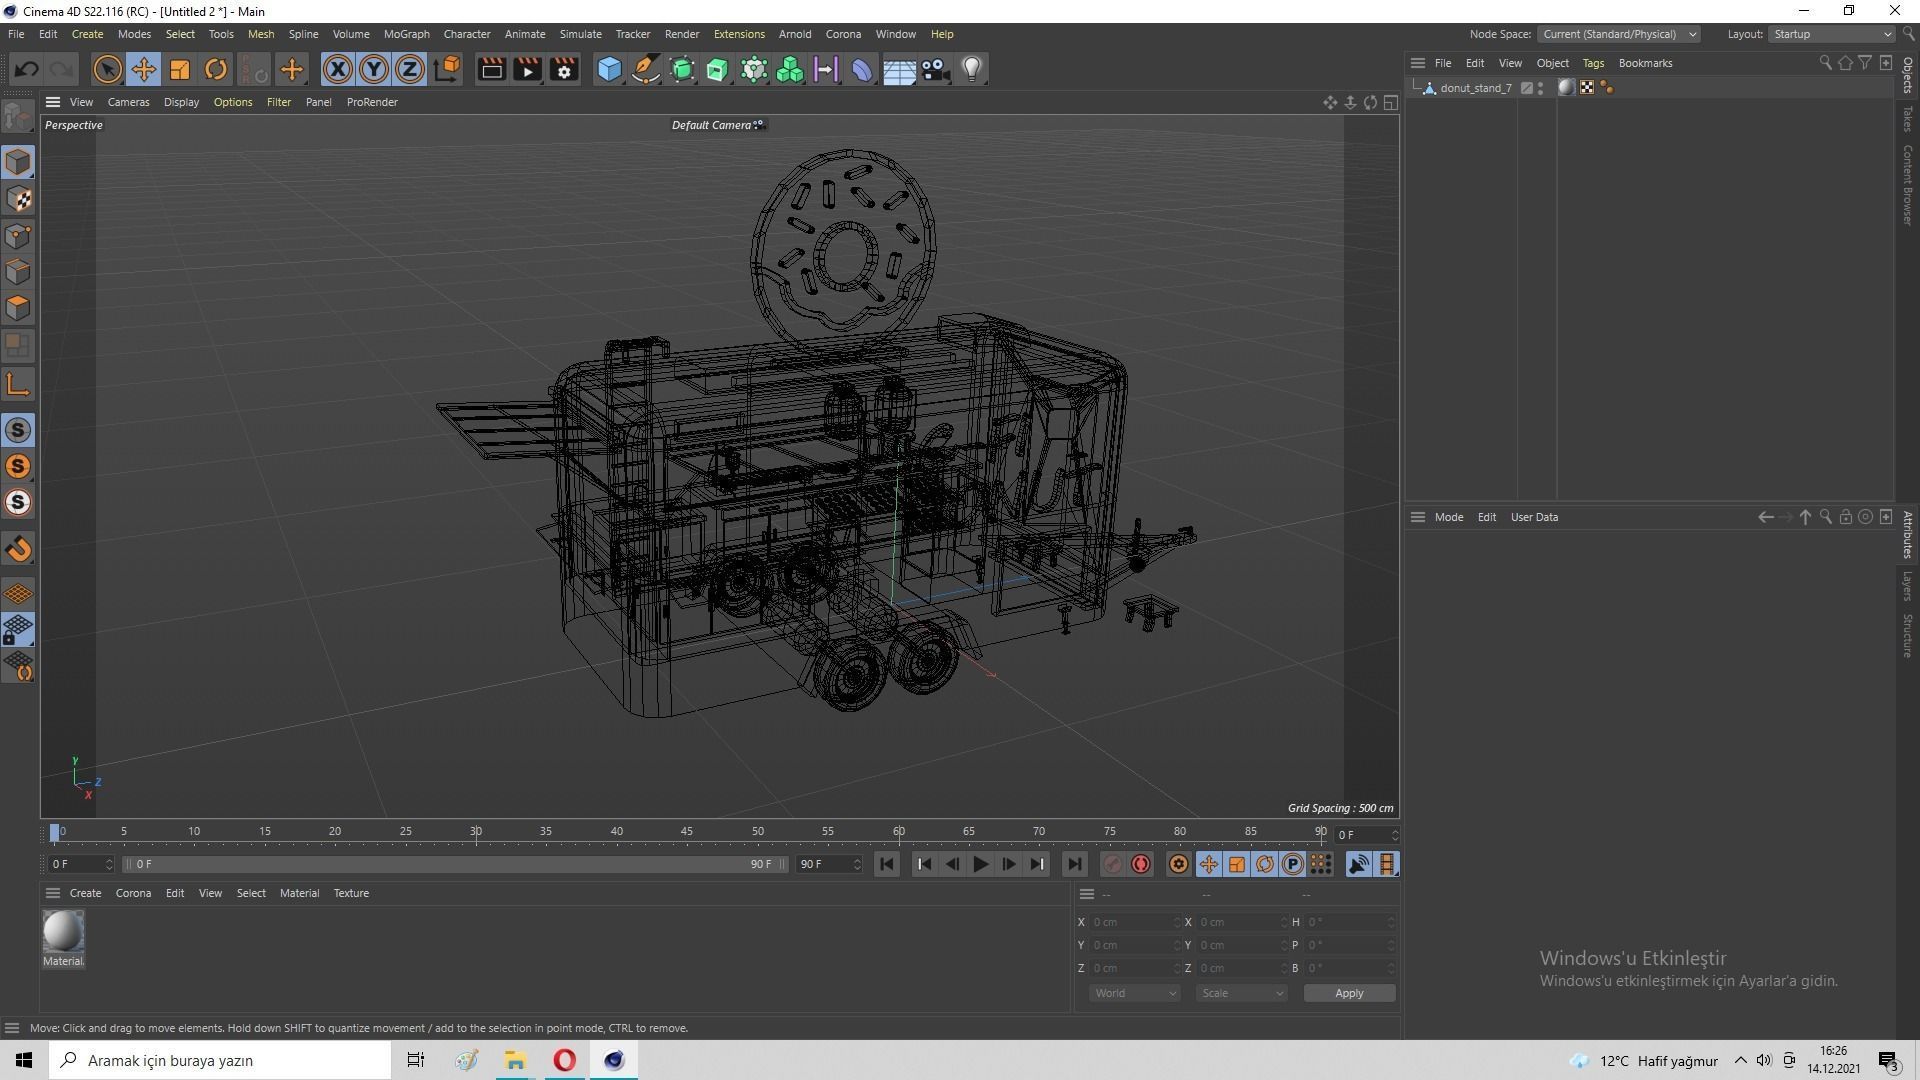
Task: Select the Live Selection tool
Action: [x=107, y=69]
